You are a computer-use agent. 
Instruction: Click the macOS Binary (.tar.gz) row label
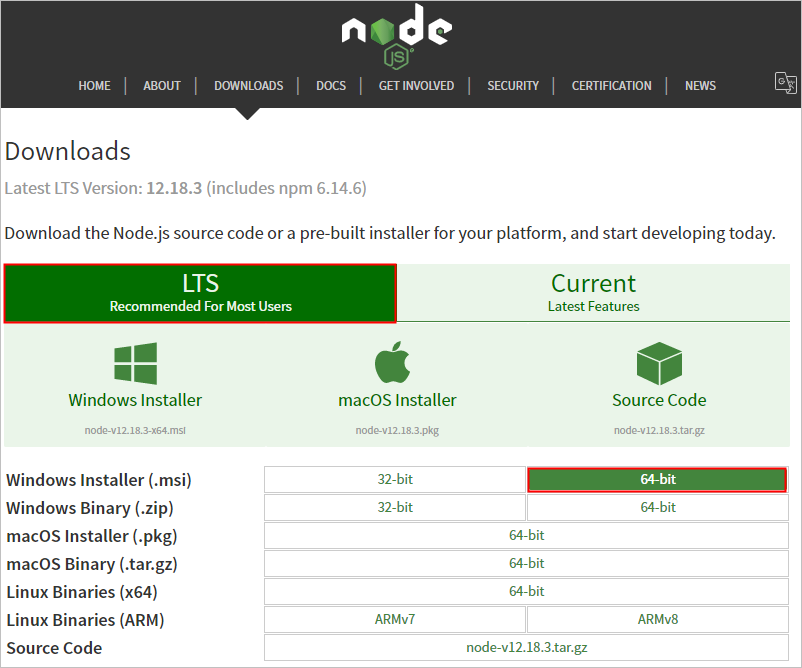click(x=92, y=565)
